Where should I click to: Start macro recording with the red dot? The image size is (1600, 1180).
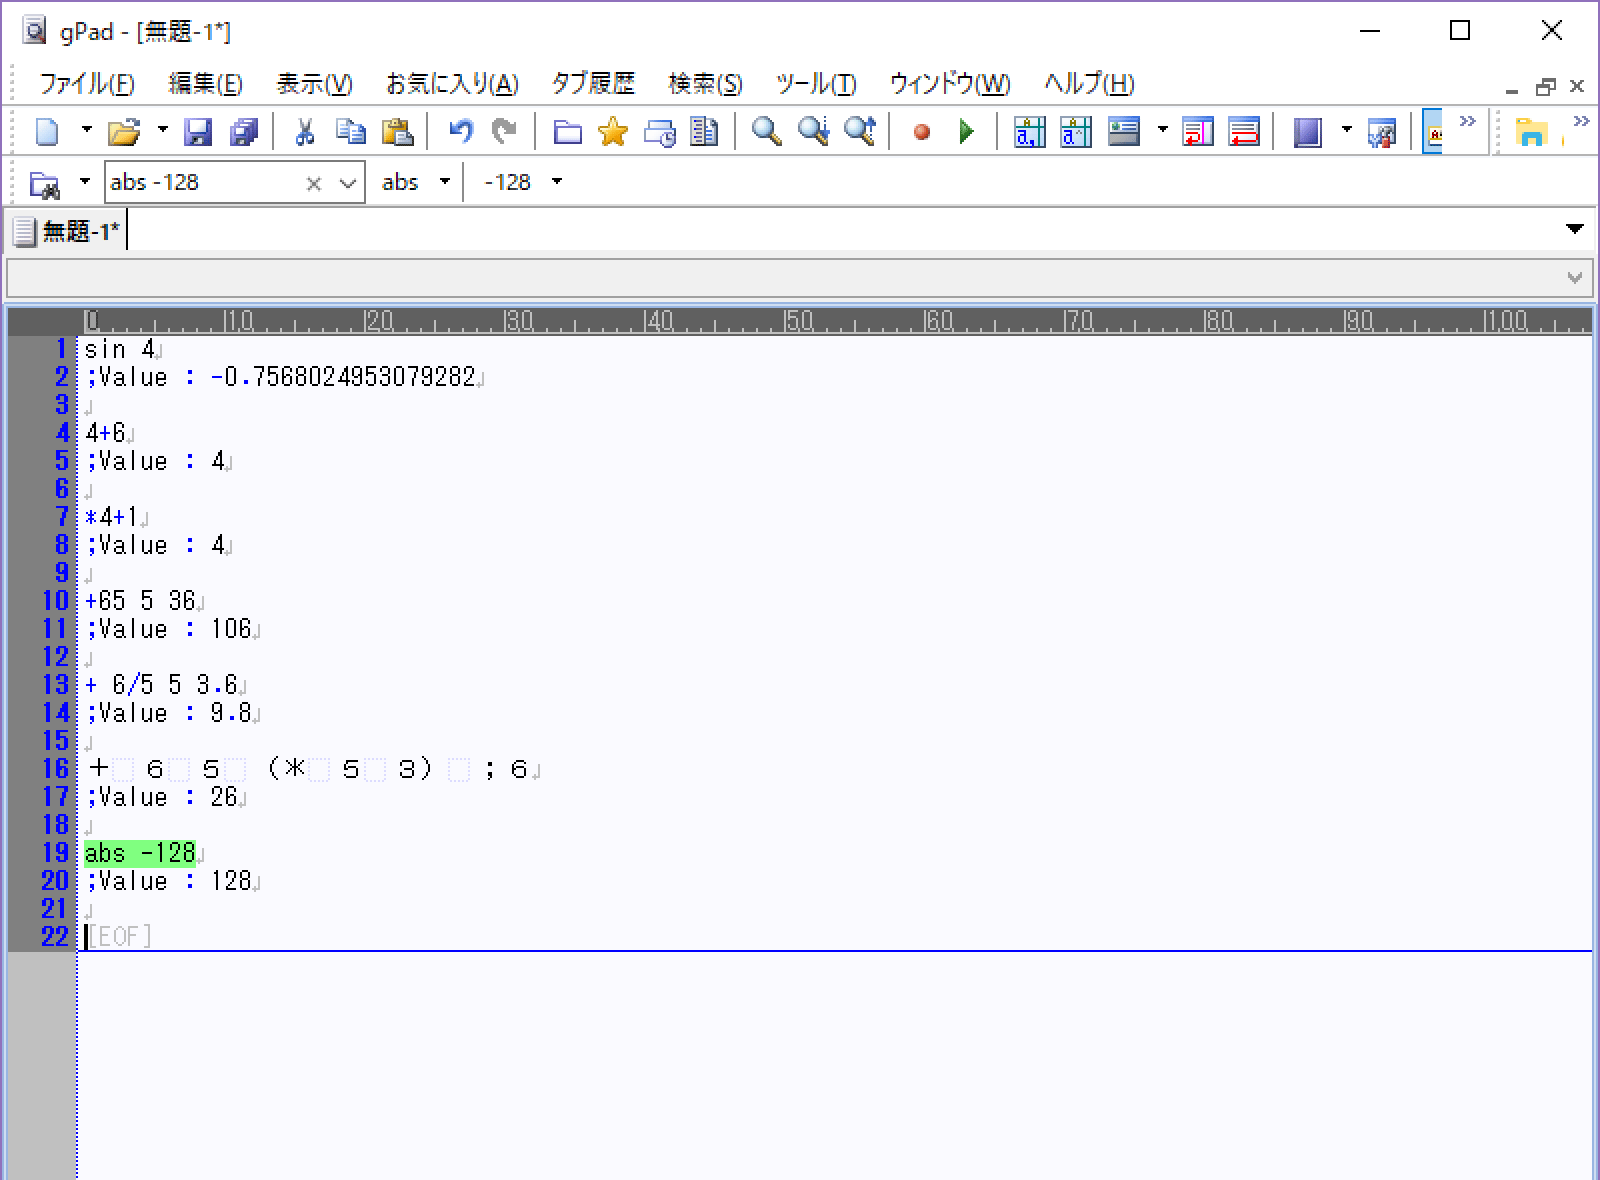coord(922,131)
